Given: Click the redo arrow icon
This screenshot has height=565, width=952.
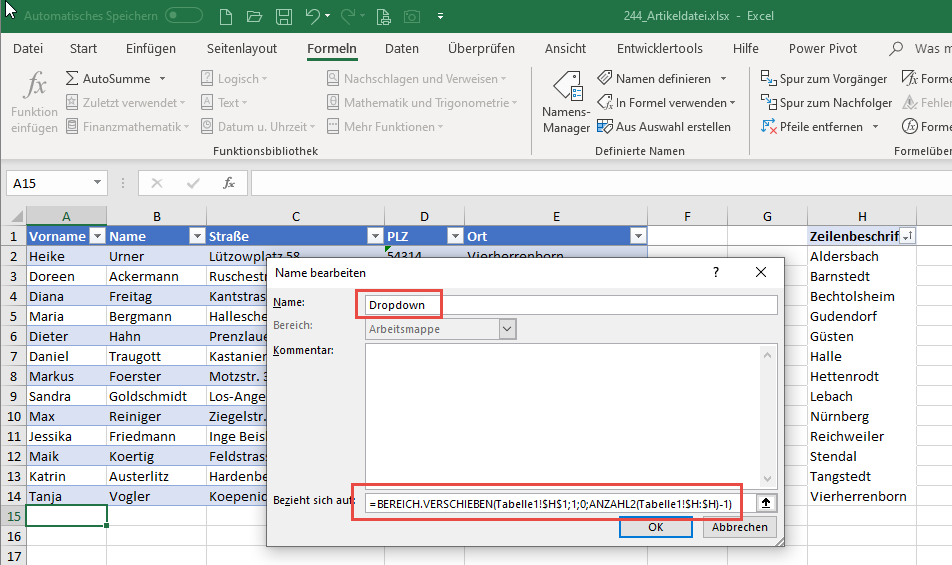Looking at the screenshot, I should click(x=348, y=16).
